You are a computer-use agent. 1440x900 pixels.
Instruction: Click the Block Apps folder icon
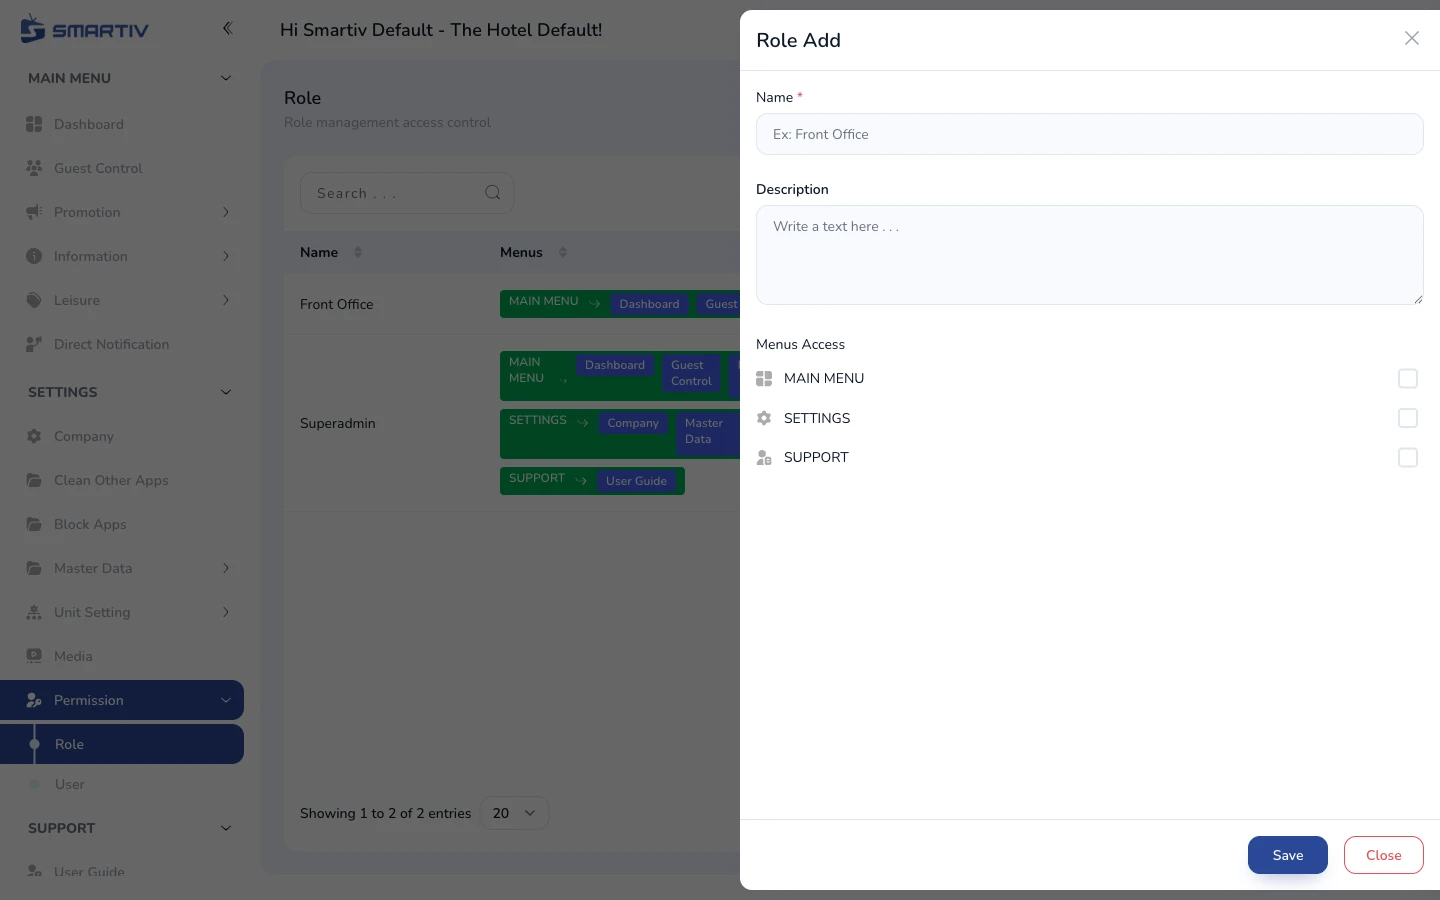(34, 524)
